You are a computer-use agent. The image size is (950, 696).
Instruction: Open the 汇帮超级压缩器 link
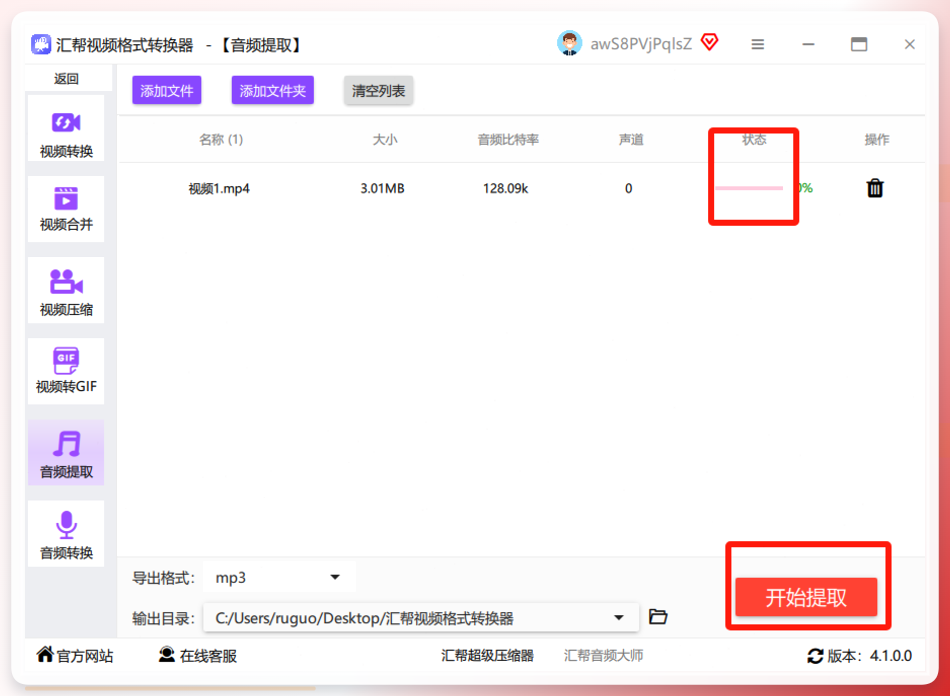(488, 655)
